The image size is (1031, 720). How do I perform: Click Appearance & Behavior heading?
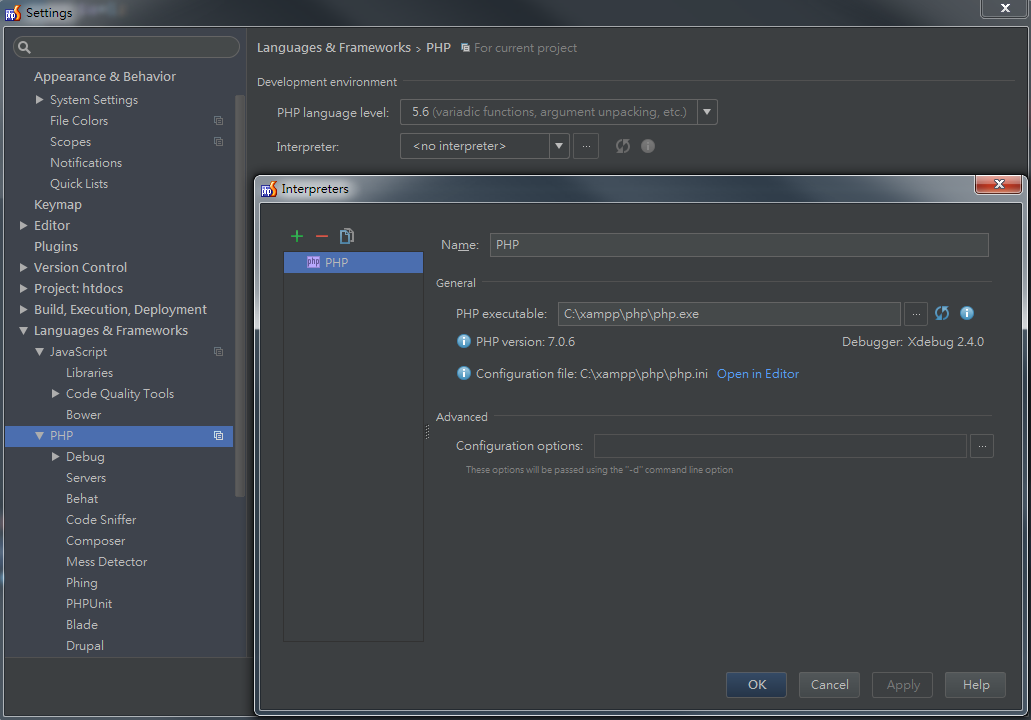tap(105, 76)
